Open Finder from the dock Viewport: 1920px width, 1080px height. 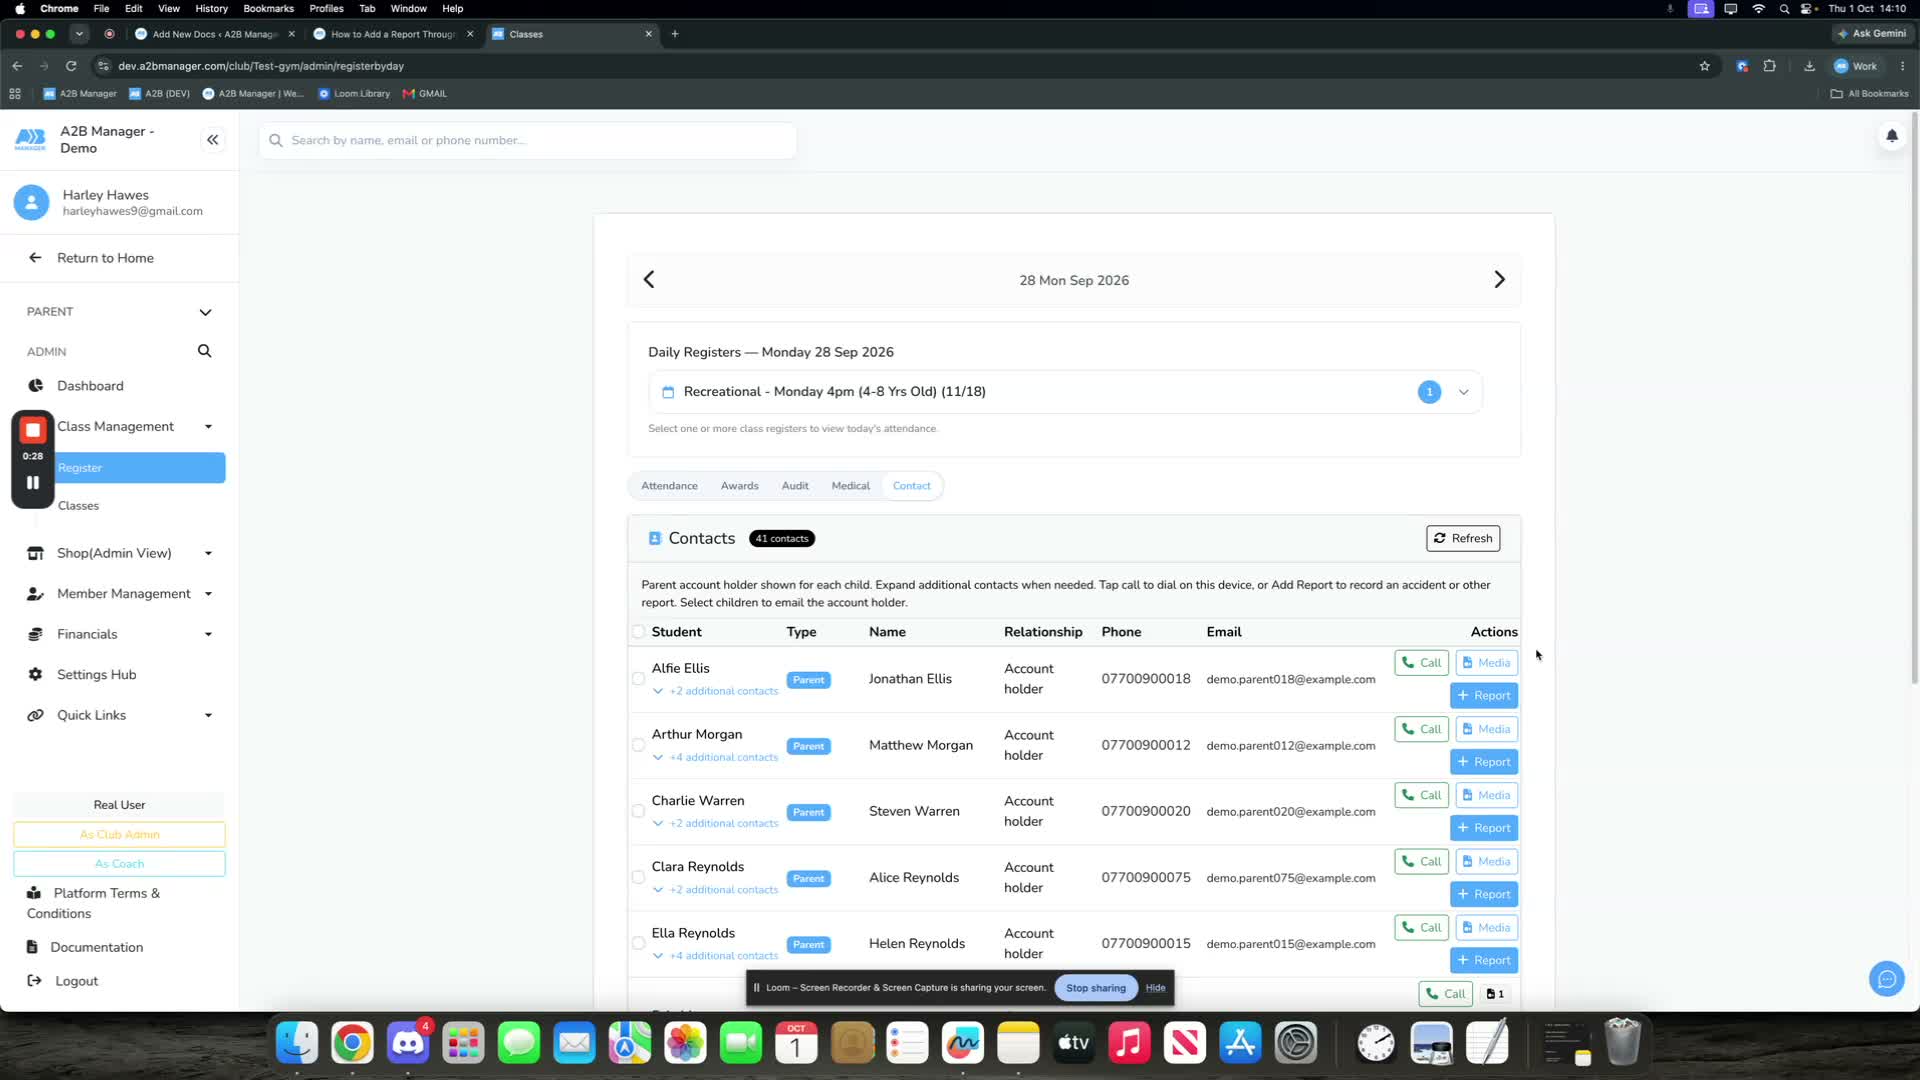click(297, 1043)
